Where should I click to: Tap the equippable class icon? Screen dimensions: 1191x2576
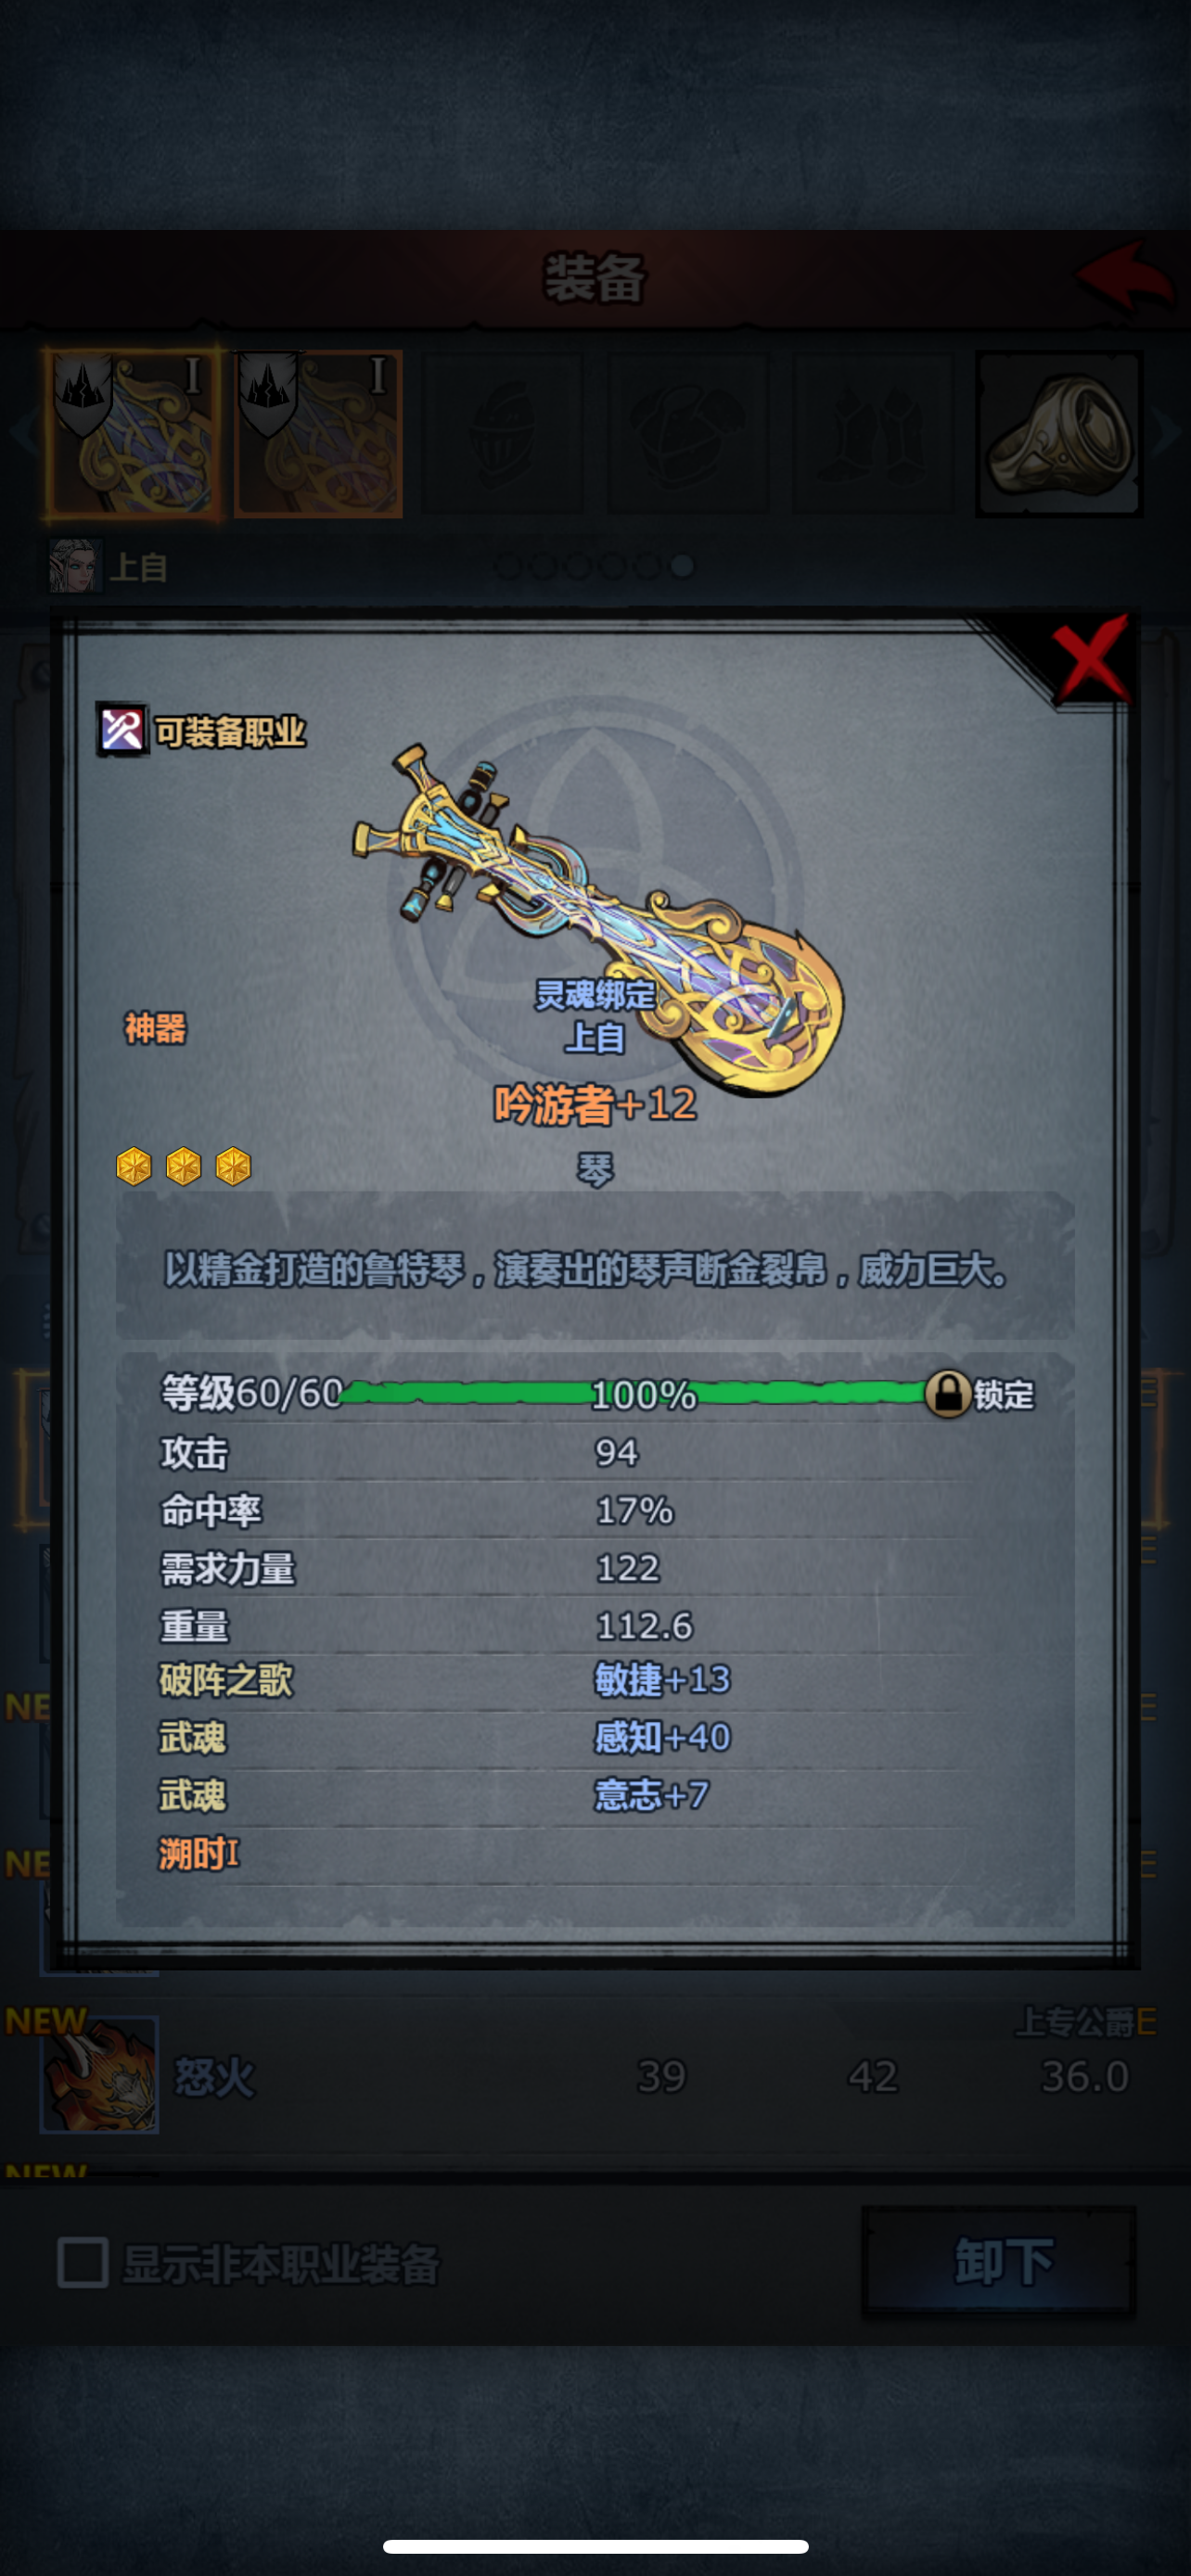[122, 730]
